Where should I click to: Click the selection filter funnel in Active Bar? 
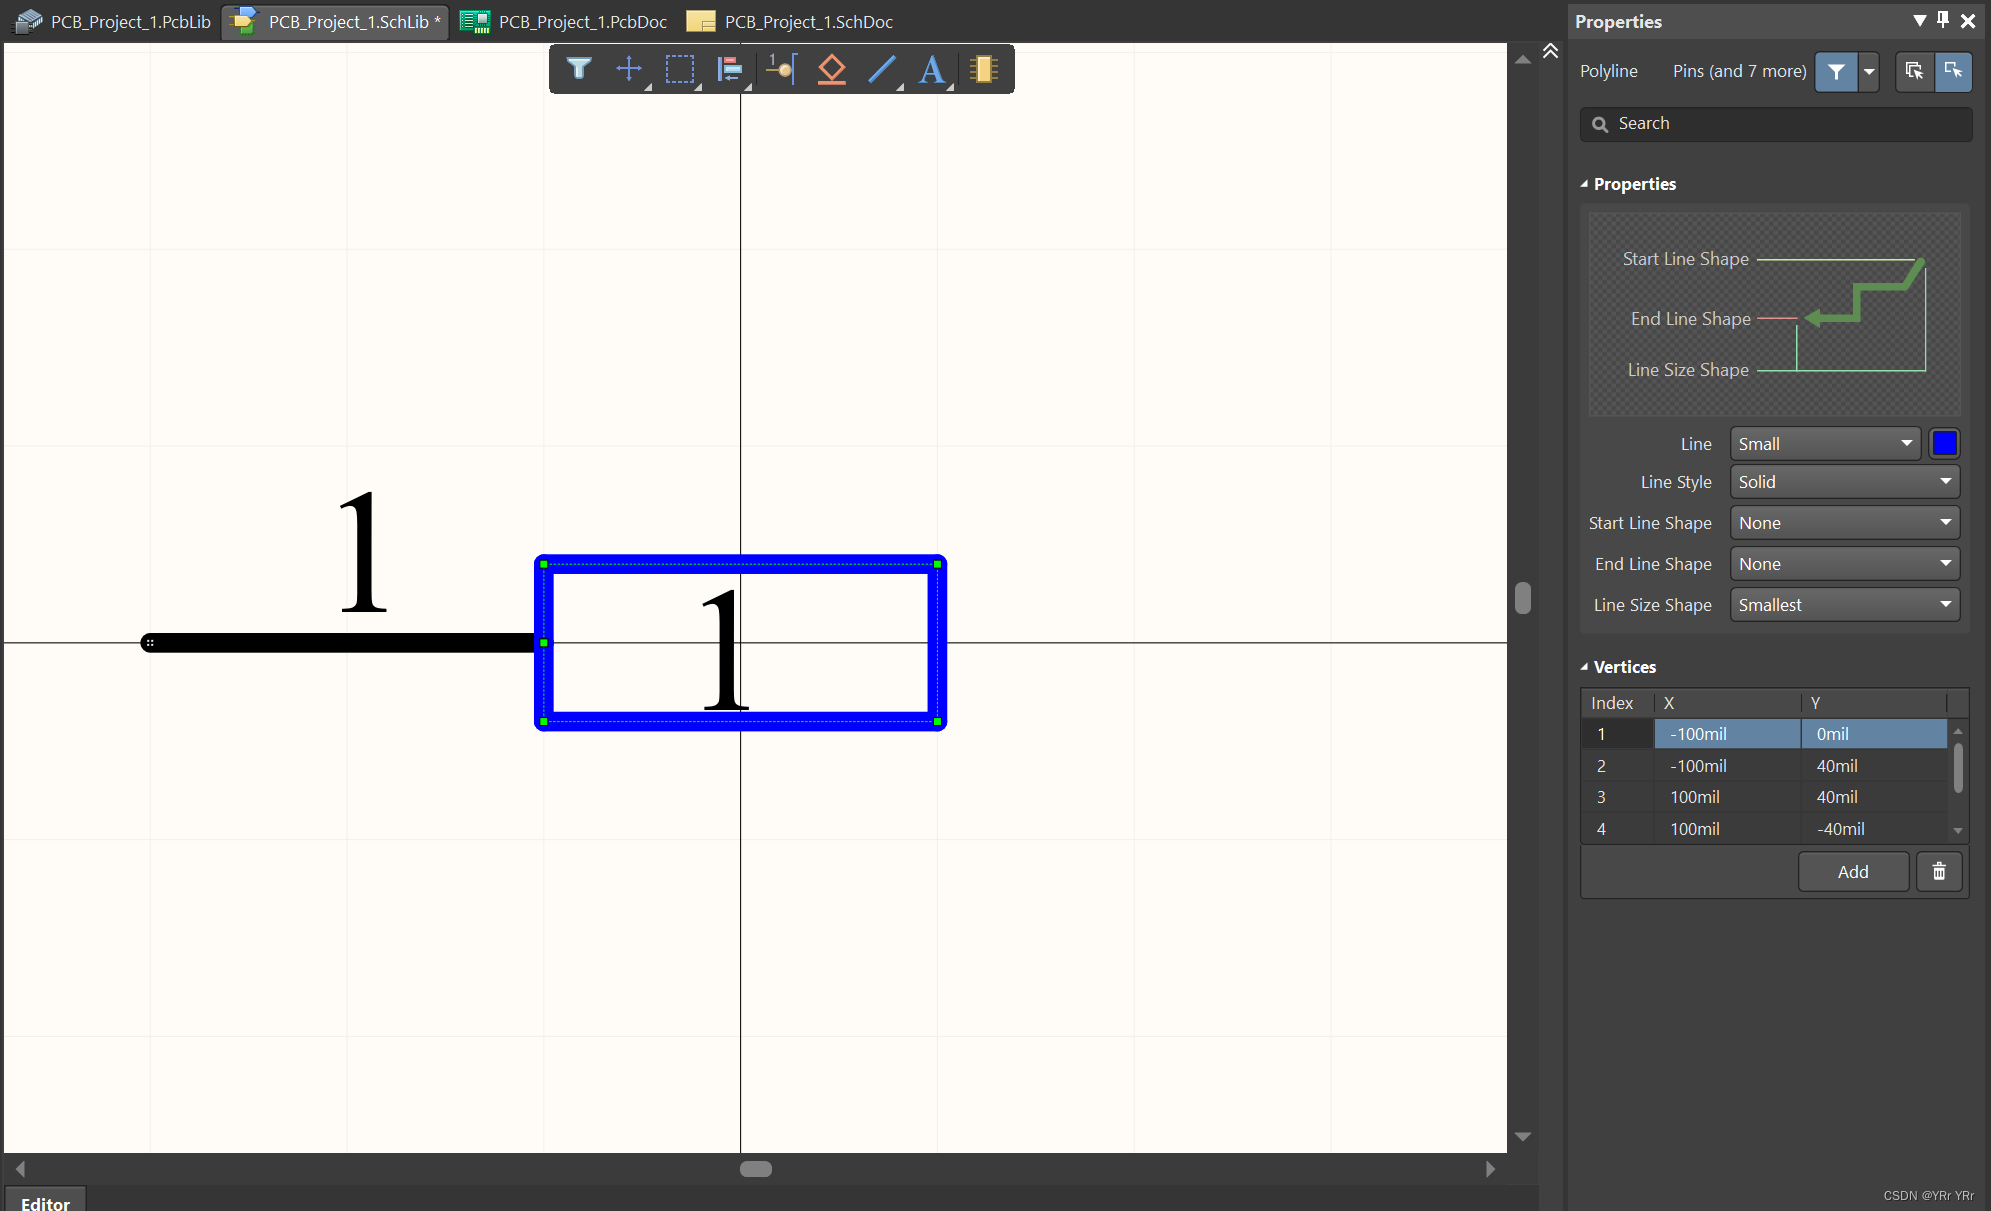coord(579,69)
